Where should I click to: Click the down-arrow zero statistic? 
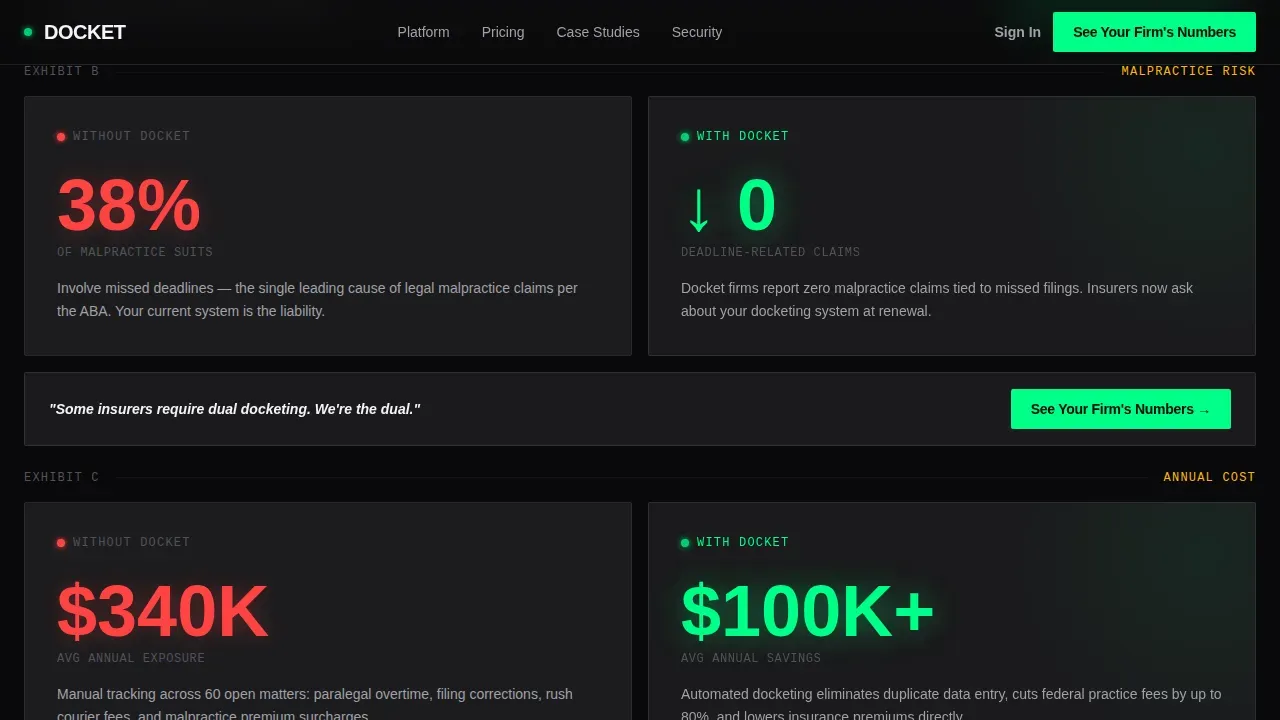pyautogui.click(x=729, y=205)
